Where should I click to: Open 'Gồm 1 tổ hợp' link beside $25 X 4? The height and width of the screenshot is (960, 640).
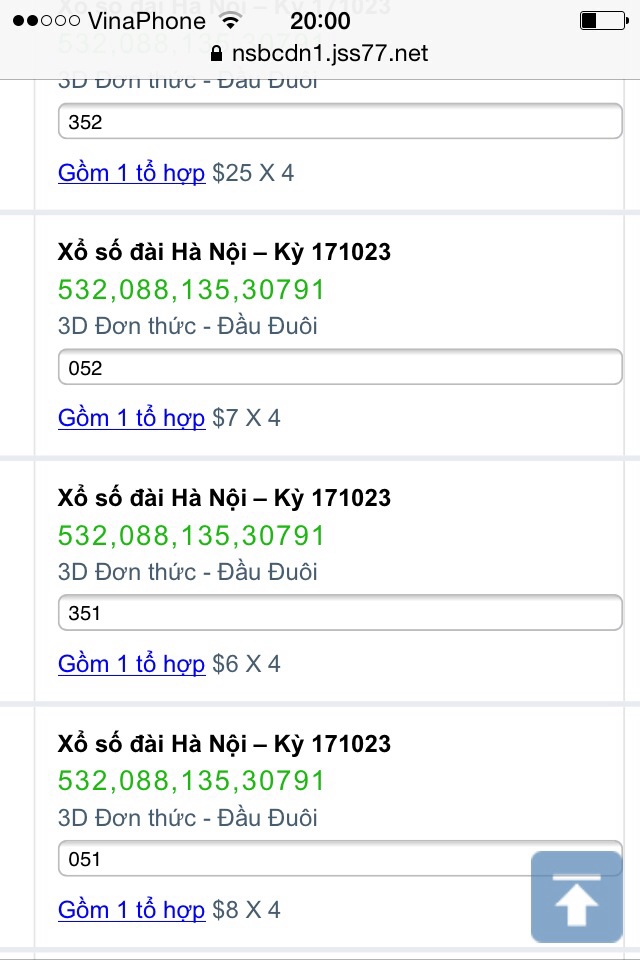(x=131, y=173)
